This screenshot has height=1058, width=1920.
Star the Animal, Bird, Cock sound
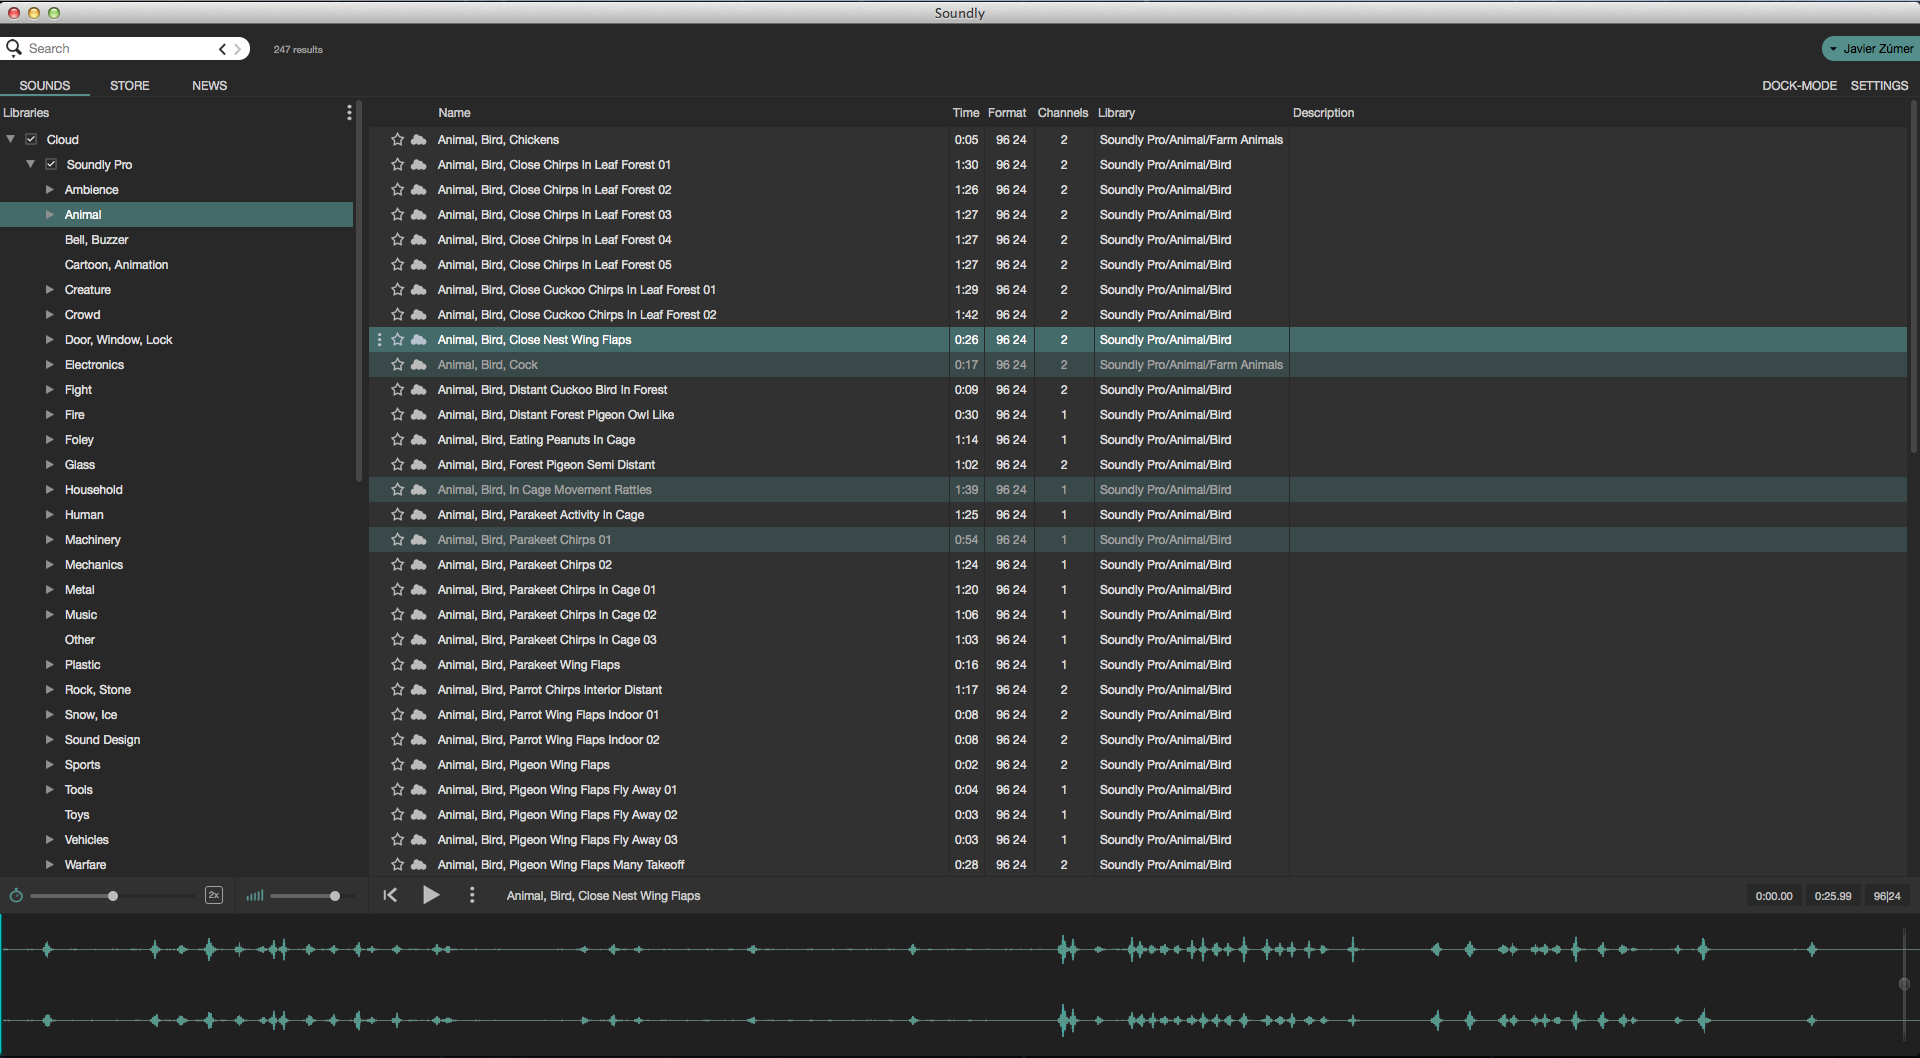(397, 365)
